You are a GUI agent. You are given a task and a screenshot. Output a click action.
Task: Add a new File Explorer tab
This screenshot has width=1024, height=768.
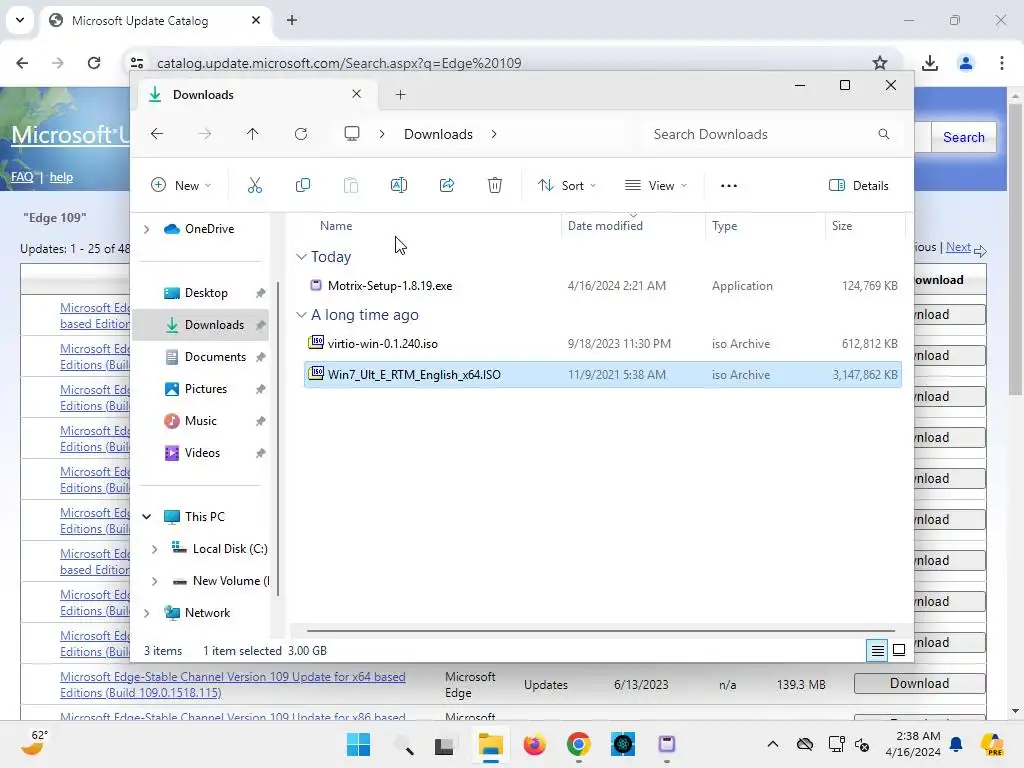point(400,95)
